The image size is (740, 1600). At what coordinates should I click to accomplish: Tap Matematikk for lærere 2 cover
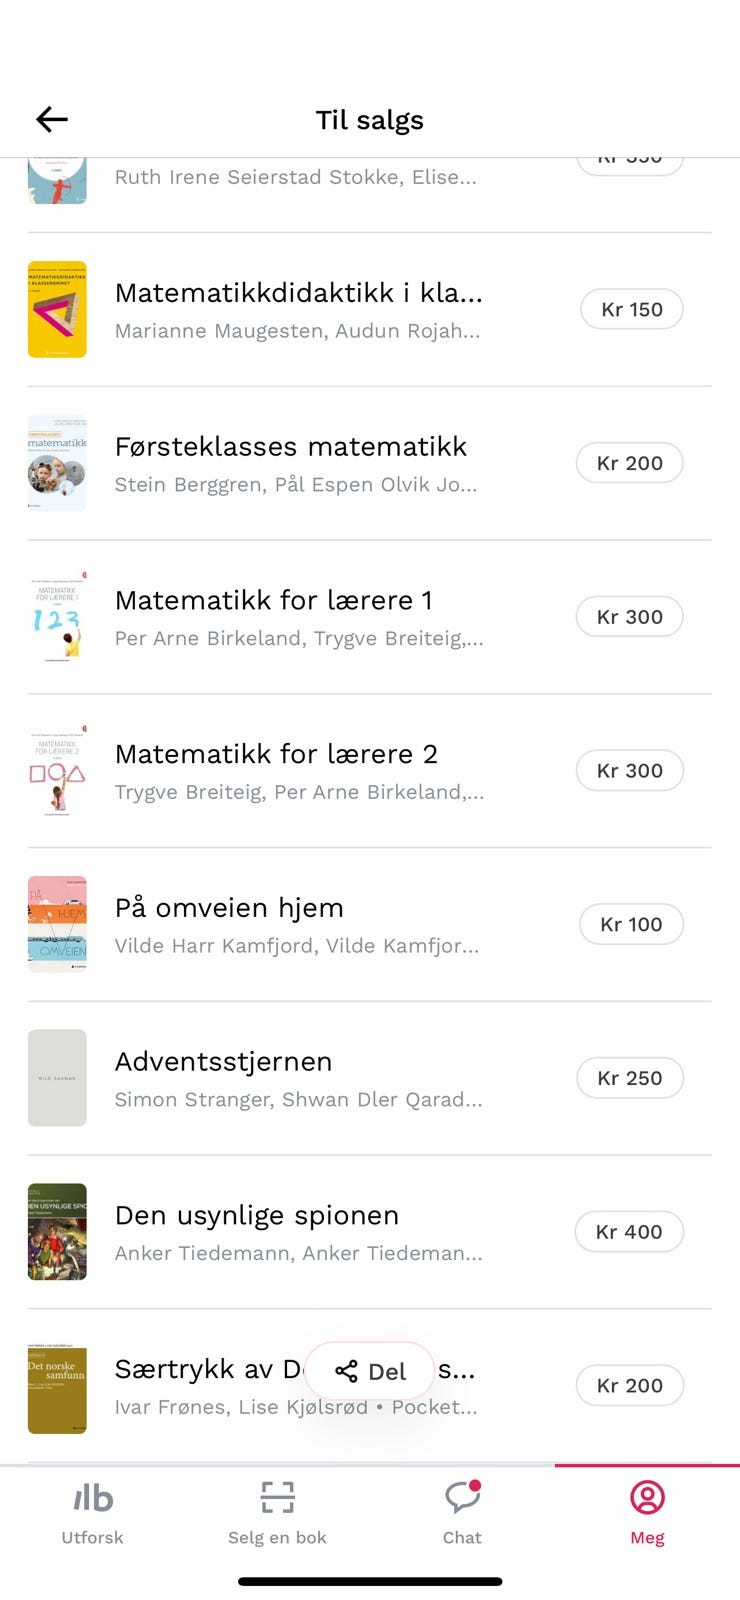[57, 771]
